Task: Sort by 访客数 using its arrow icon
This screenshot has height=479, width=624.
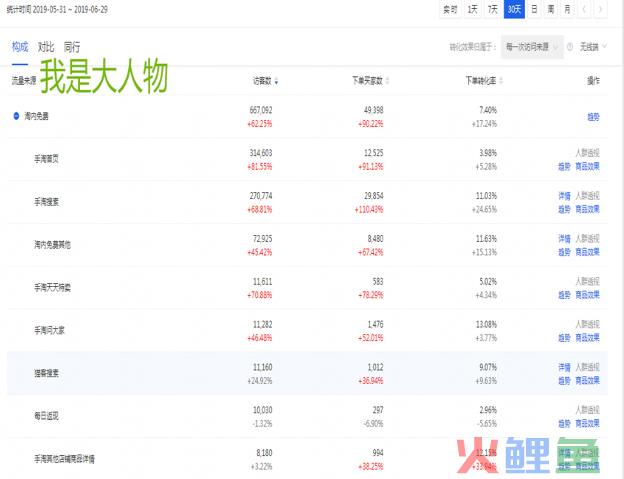Action: click(276, 82)
